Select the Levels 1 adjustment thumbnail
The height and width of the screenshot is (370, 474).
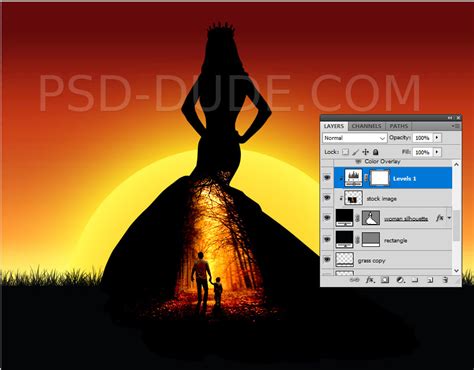[x=353, y=178]
